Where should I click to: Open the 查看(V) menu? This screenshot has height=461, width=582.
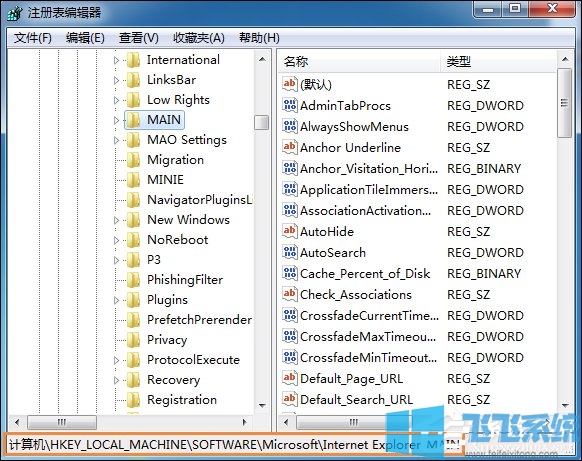(x=138, y=38)
